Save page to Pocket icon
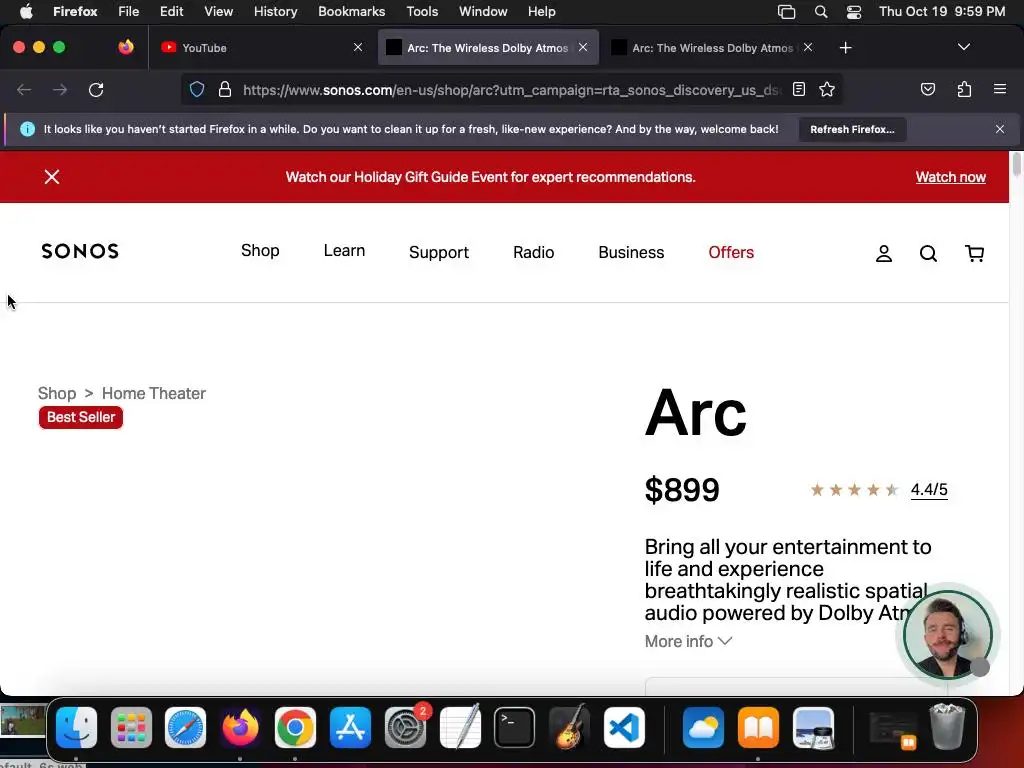This screenshot has height=768, width=1024. [927, 89]
